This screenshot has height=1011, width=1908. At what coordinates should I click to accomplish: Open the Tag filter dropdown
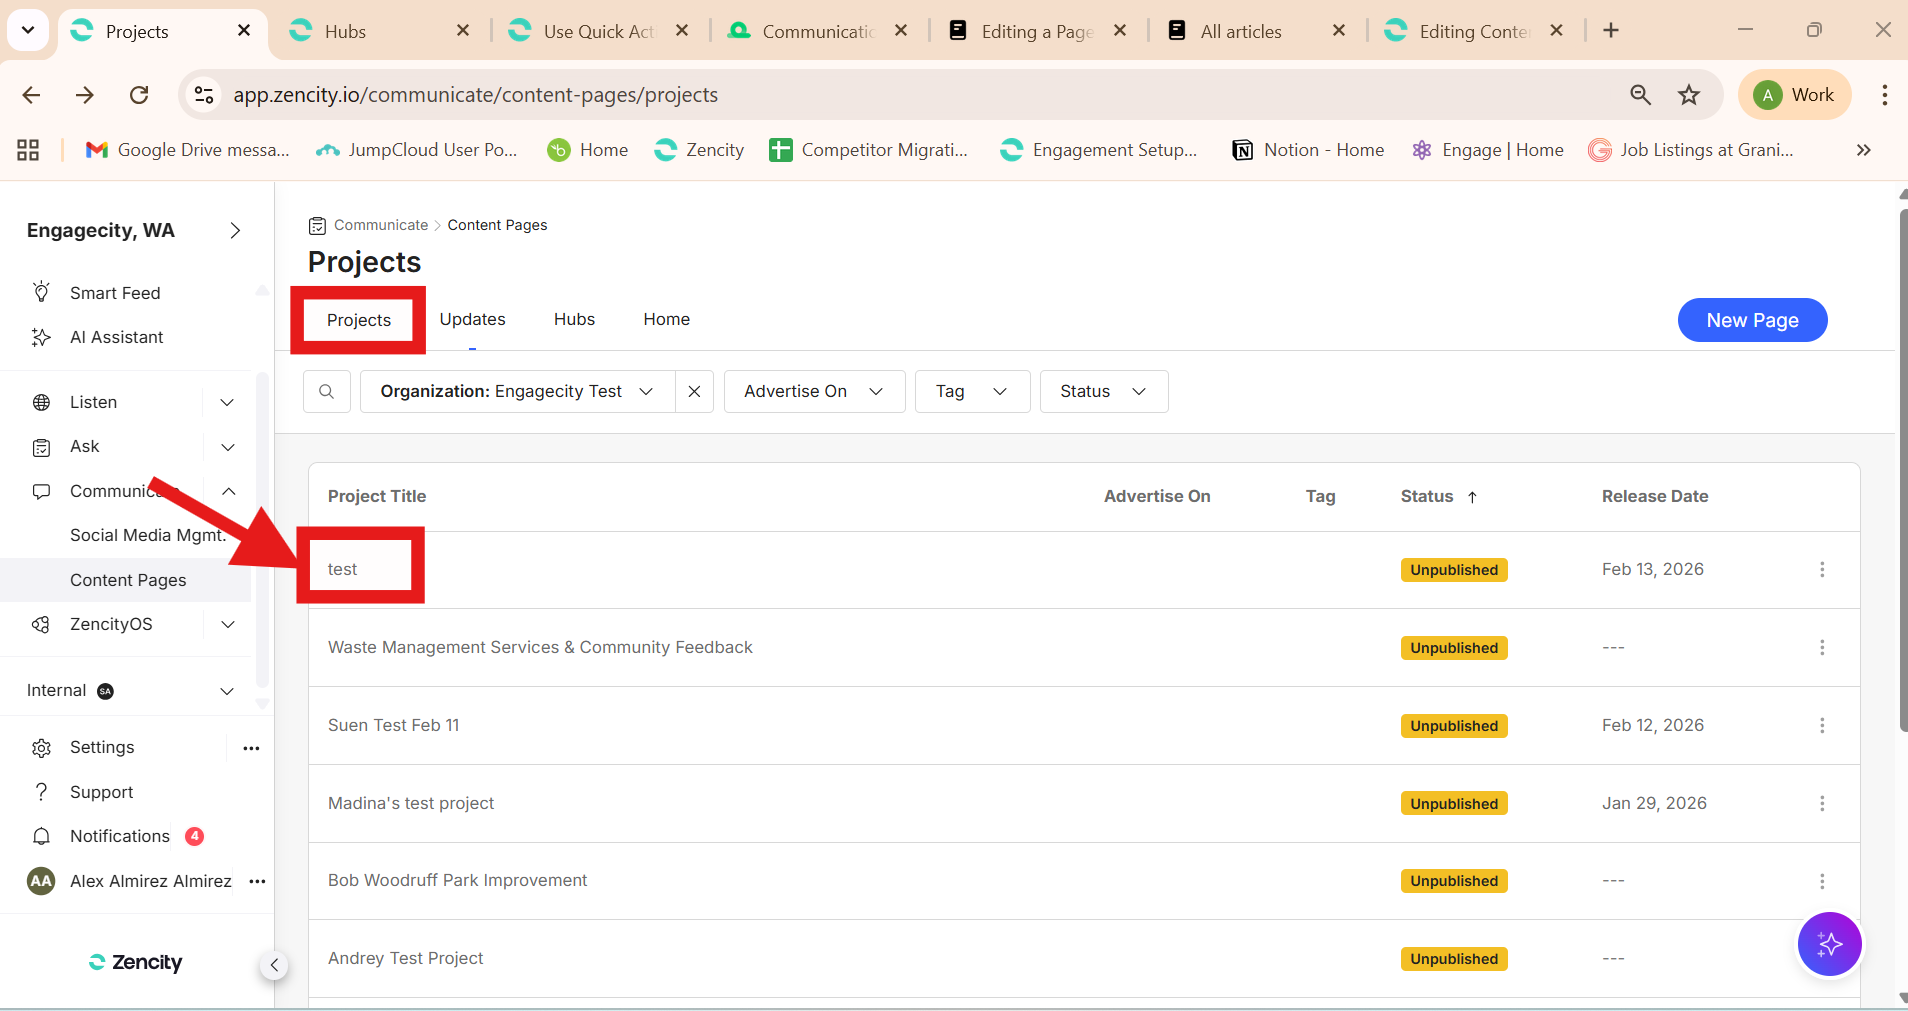coord(971,392)
